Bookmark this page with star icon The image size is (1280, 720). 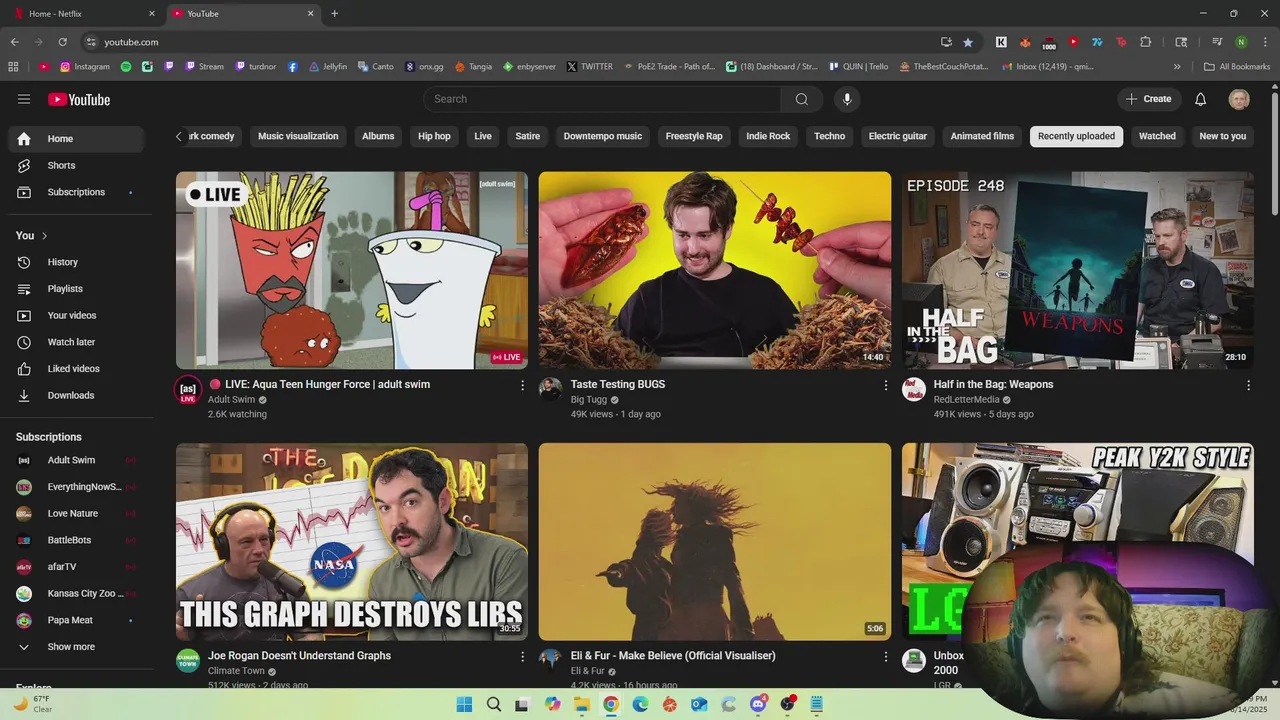point(968,42)
